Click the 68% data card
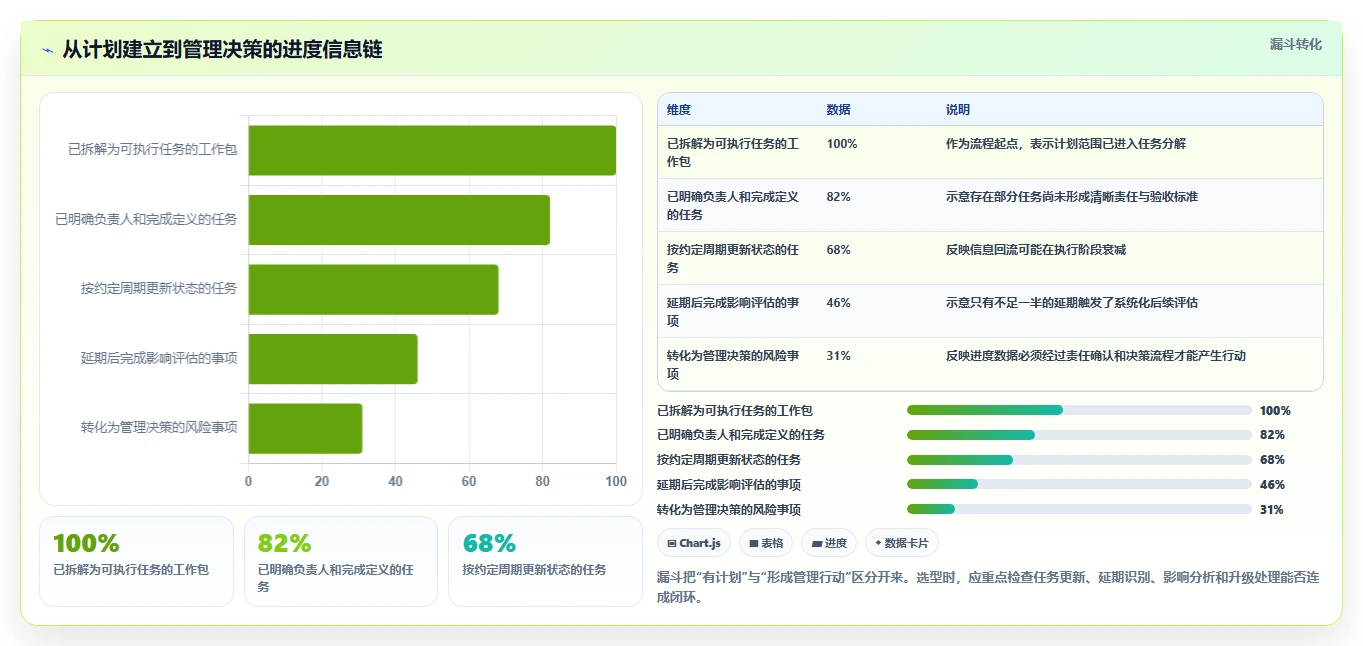 coord(545,561)
